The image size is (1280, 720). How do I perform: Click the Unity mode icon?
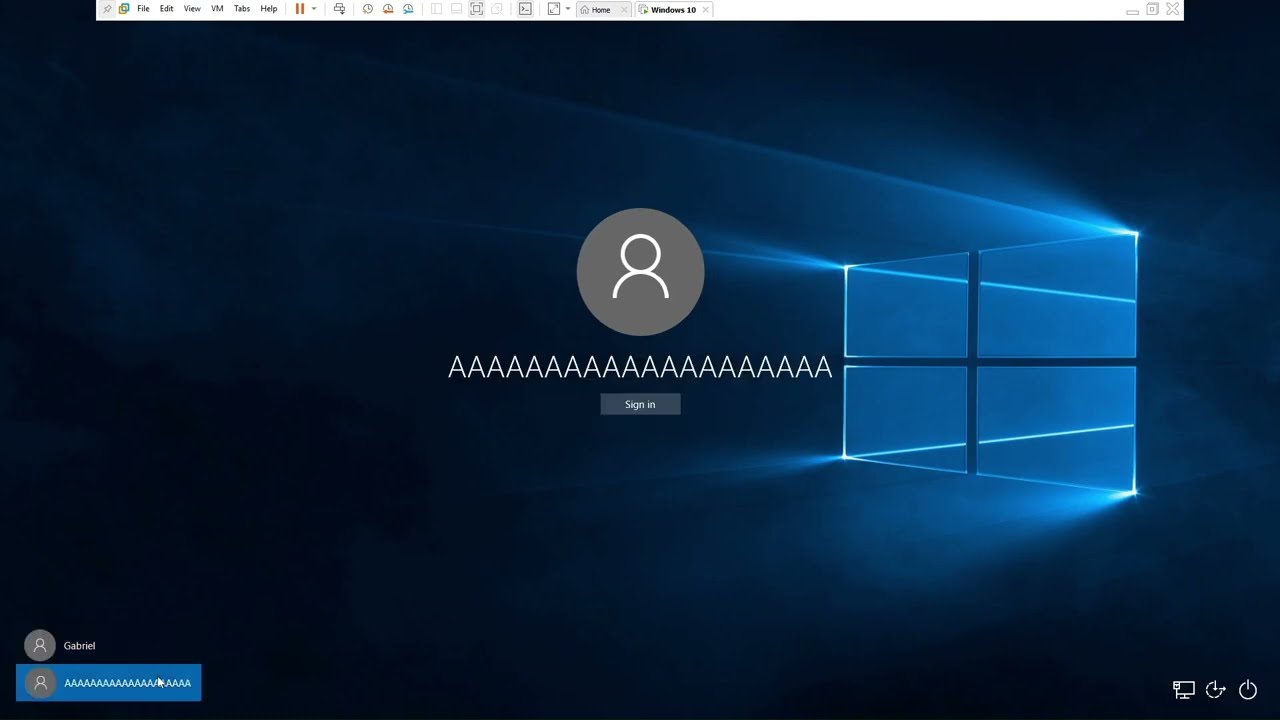click(x=496, y=9)
